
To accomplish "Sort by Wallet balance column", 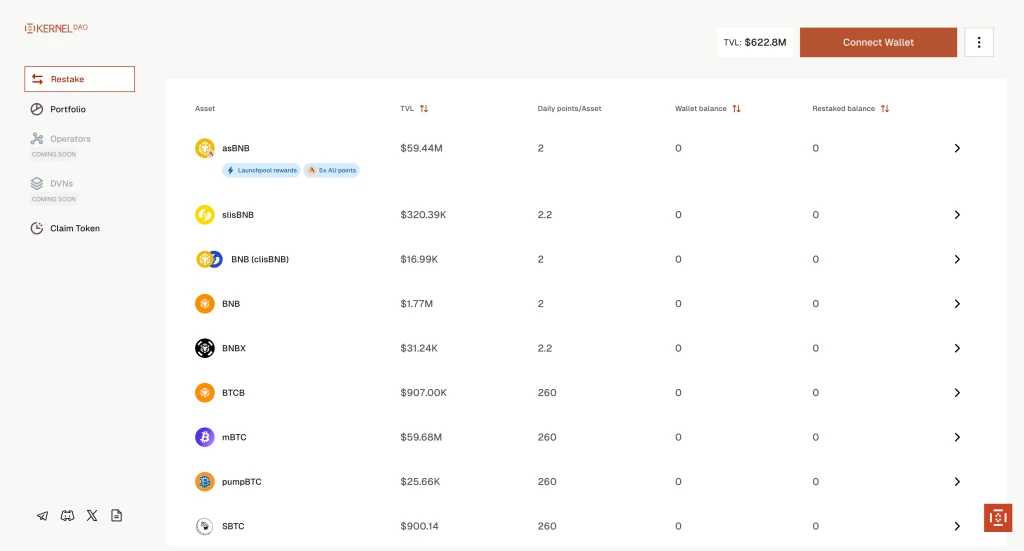I will pos(737,108).
